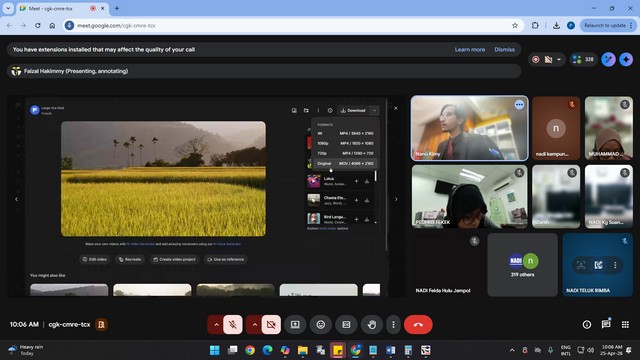Select the 720p MP4 format option
640x360 pixels.
[345, 153]
